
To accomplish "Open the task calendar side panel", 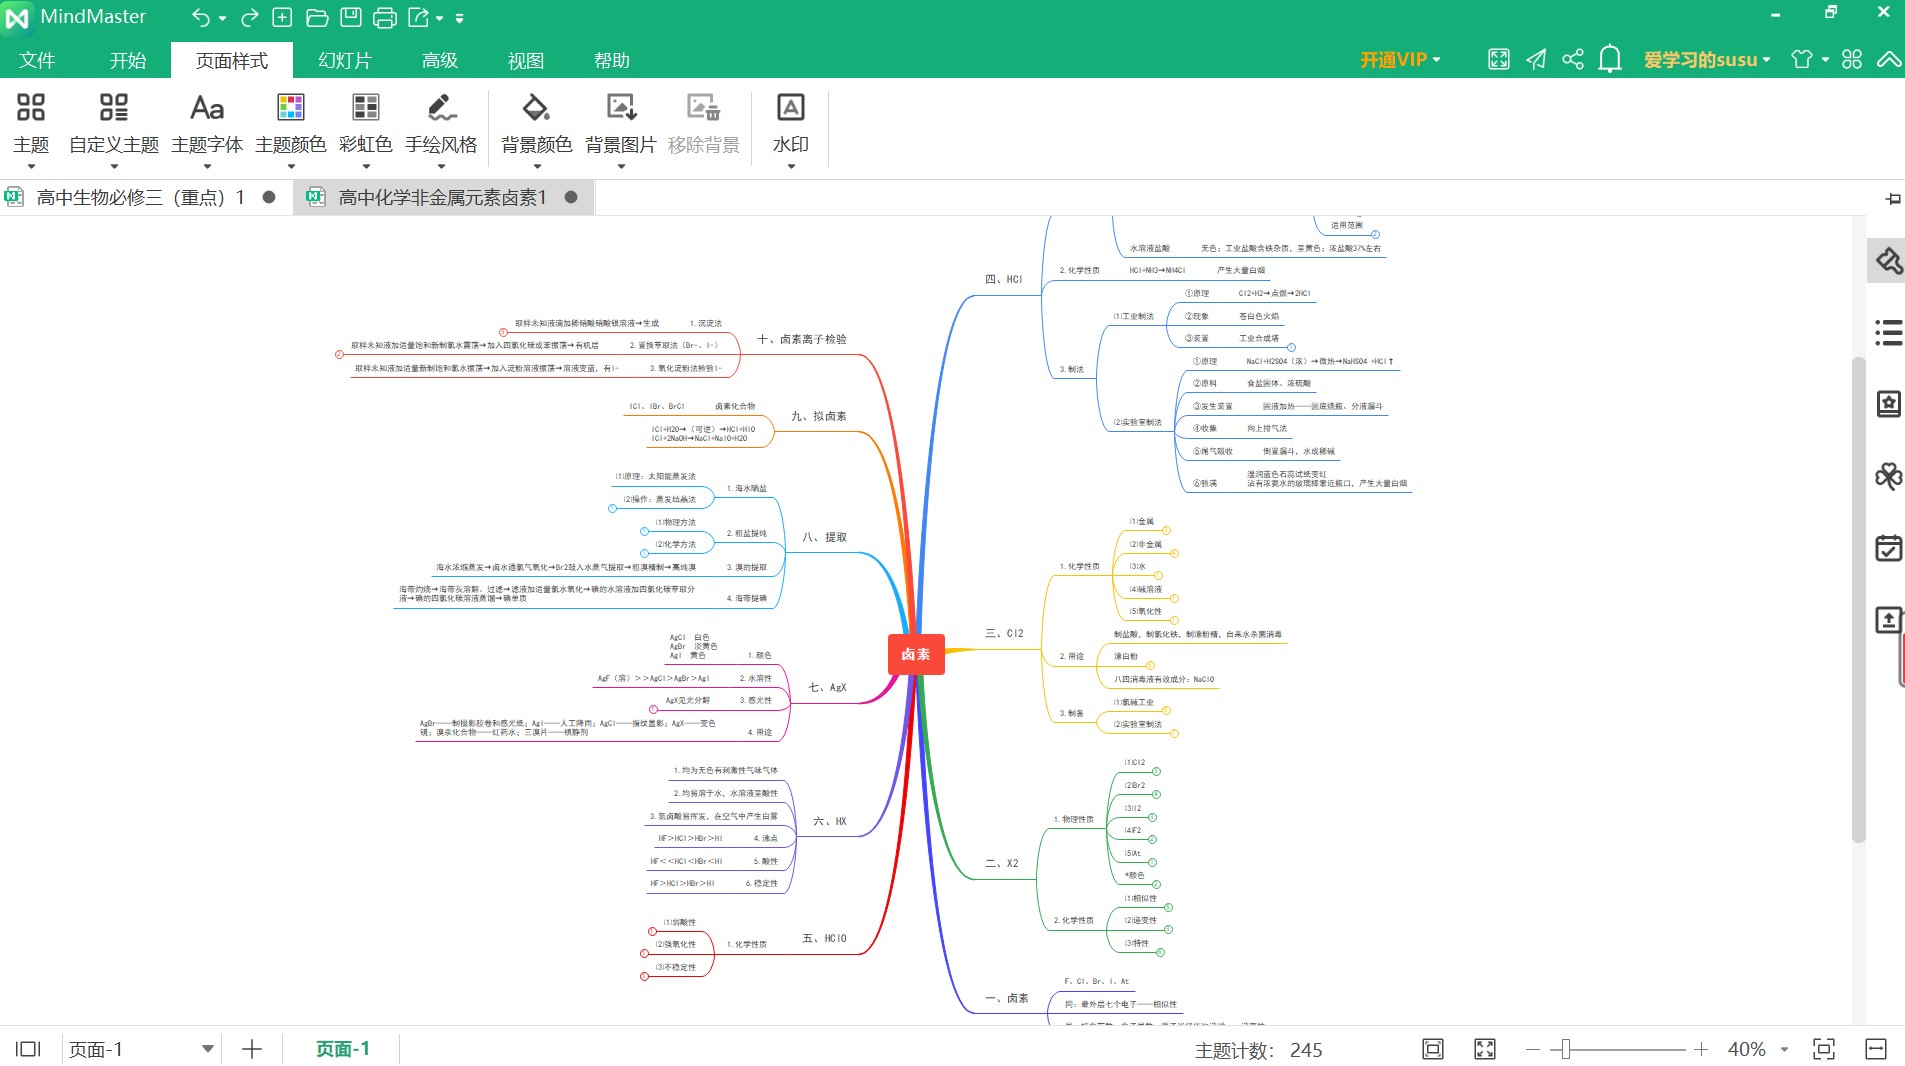I will click(1888, 548).
